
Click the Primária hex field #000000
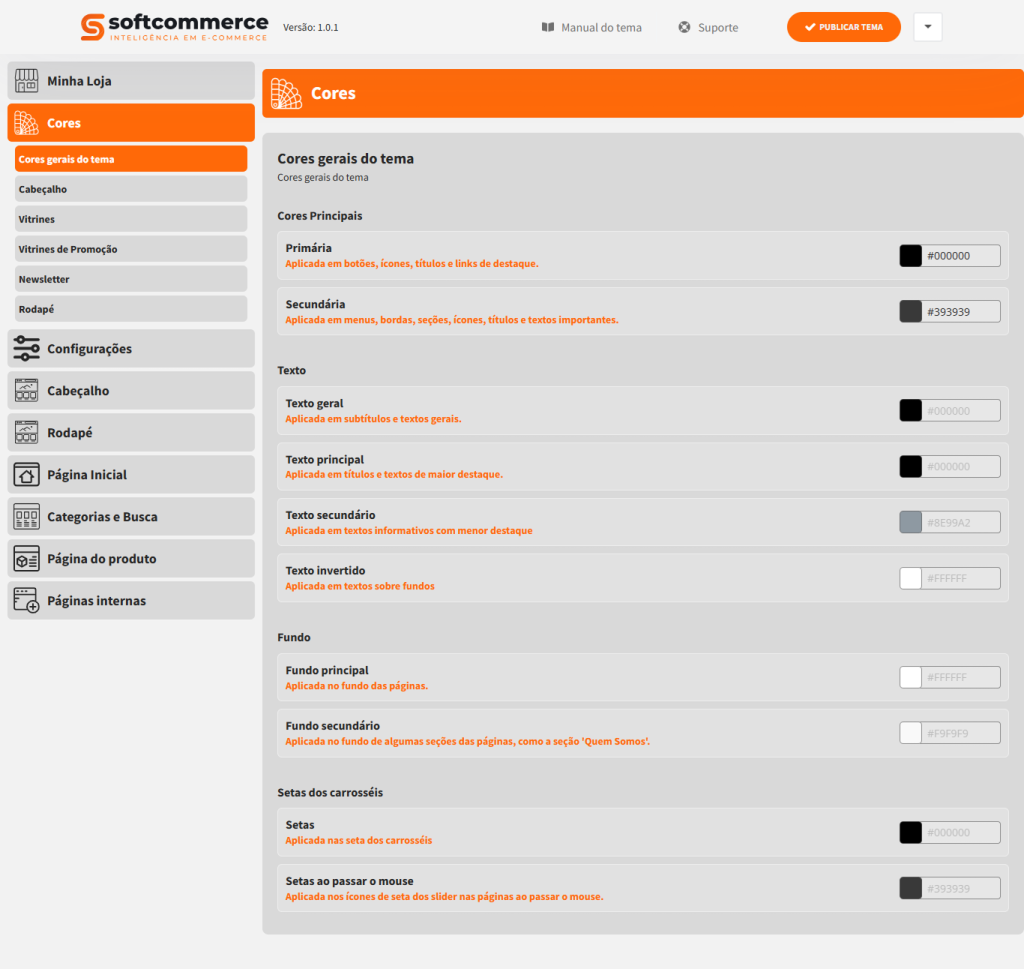point(961,256)
